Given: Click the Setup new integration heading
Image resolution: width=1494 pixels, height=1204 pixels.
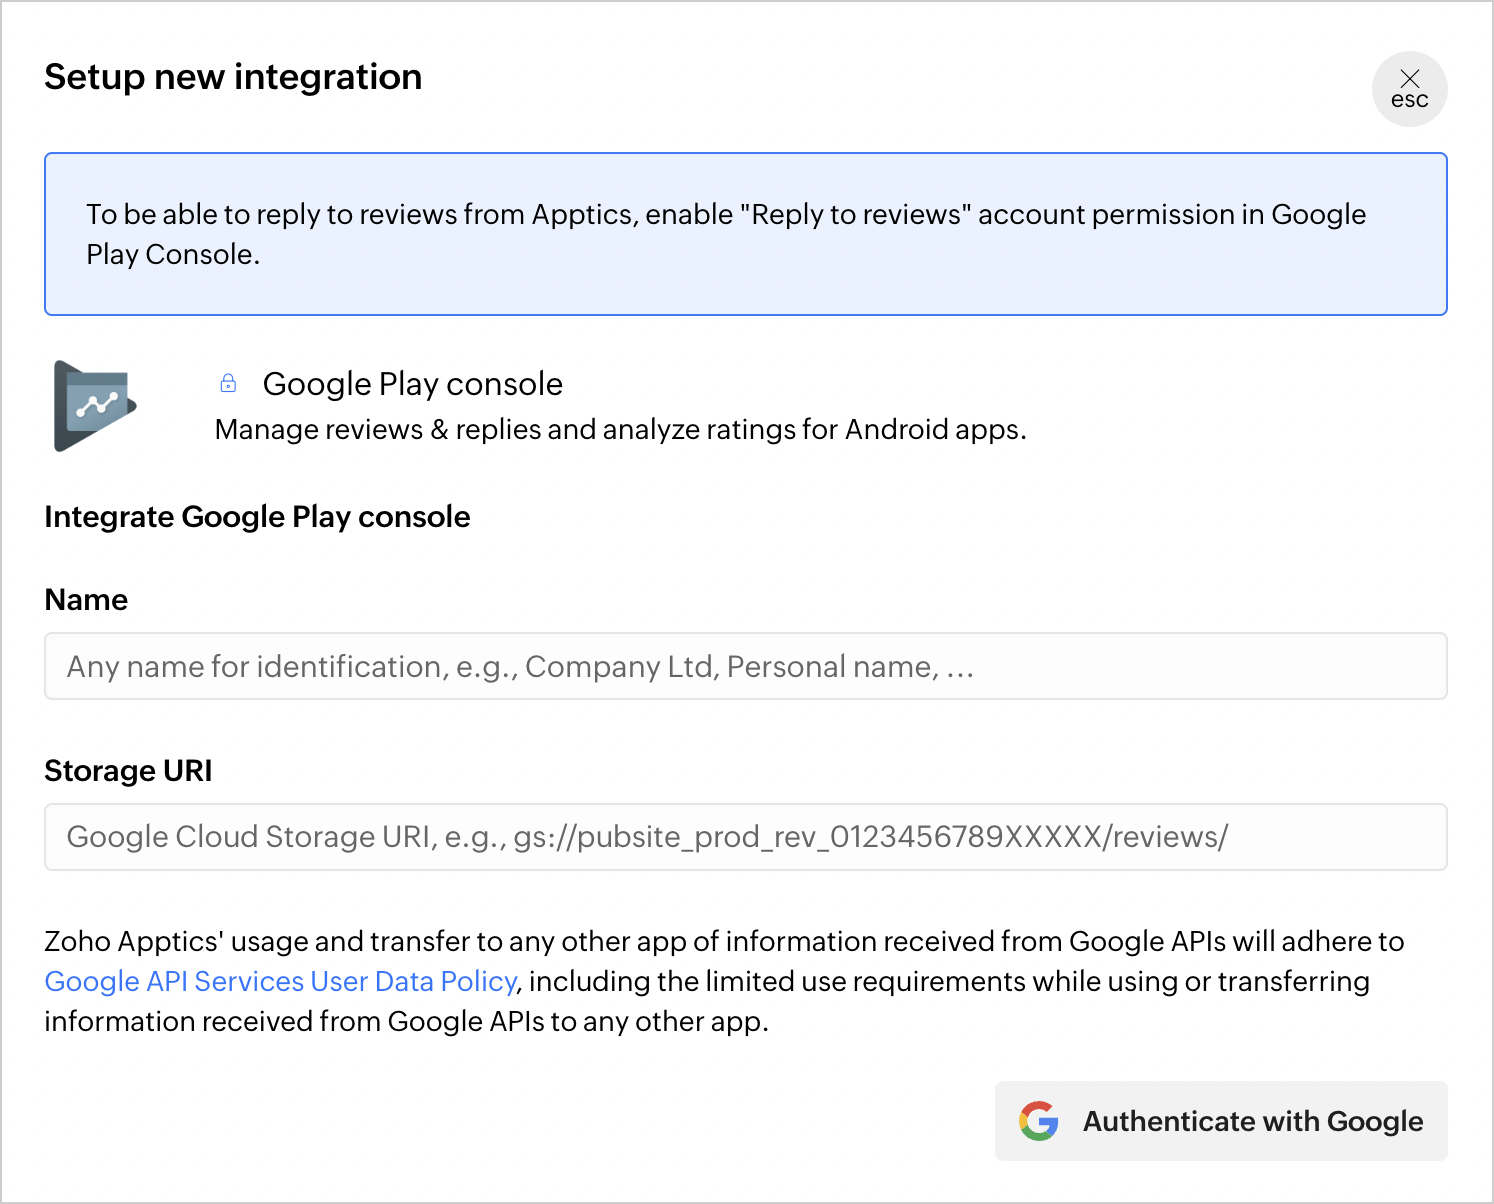Looking at the screenshot, I should [233, 77].
